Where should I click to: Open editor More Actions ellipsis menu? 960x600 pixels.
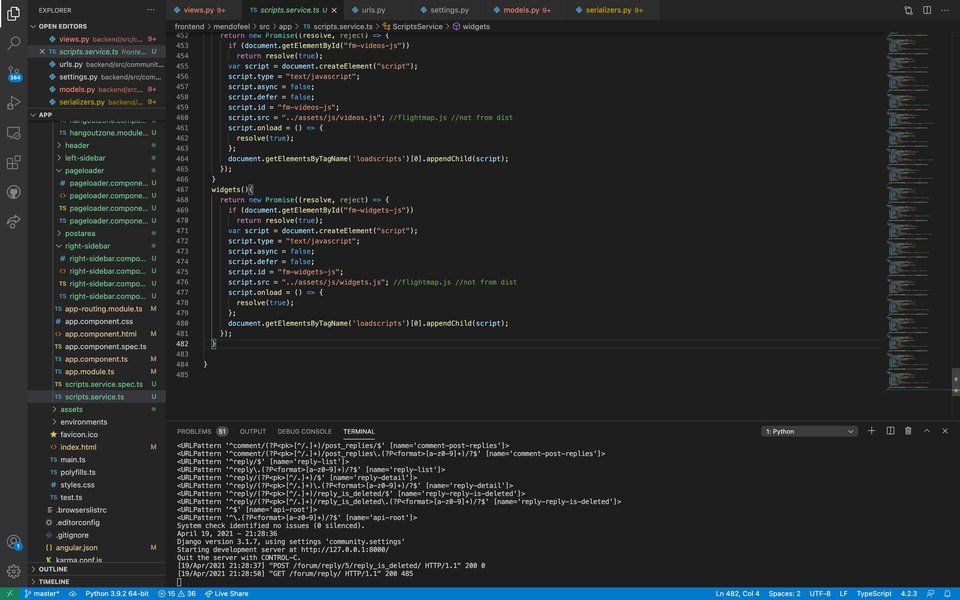point(945,10)
